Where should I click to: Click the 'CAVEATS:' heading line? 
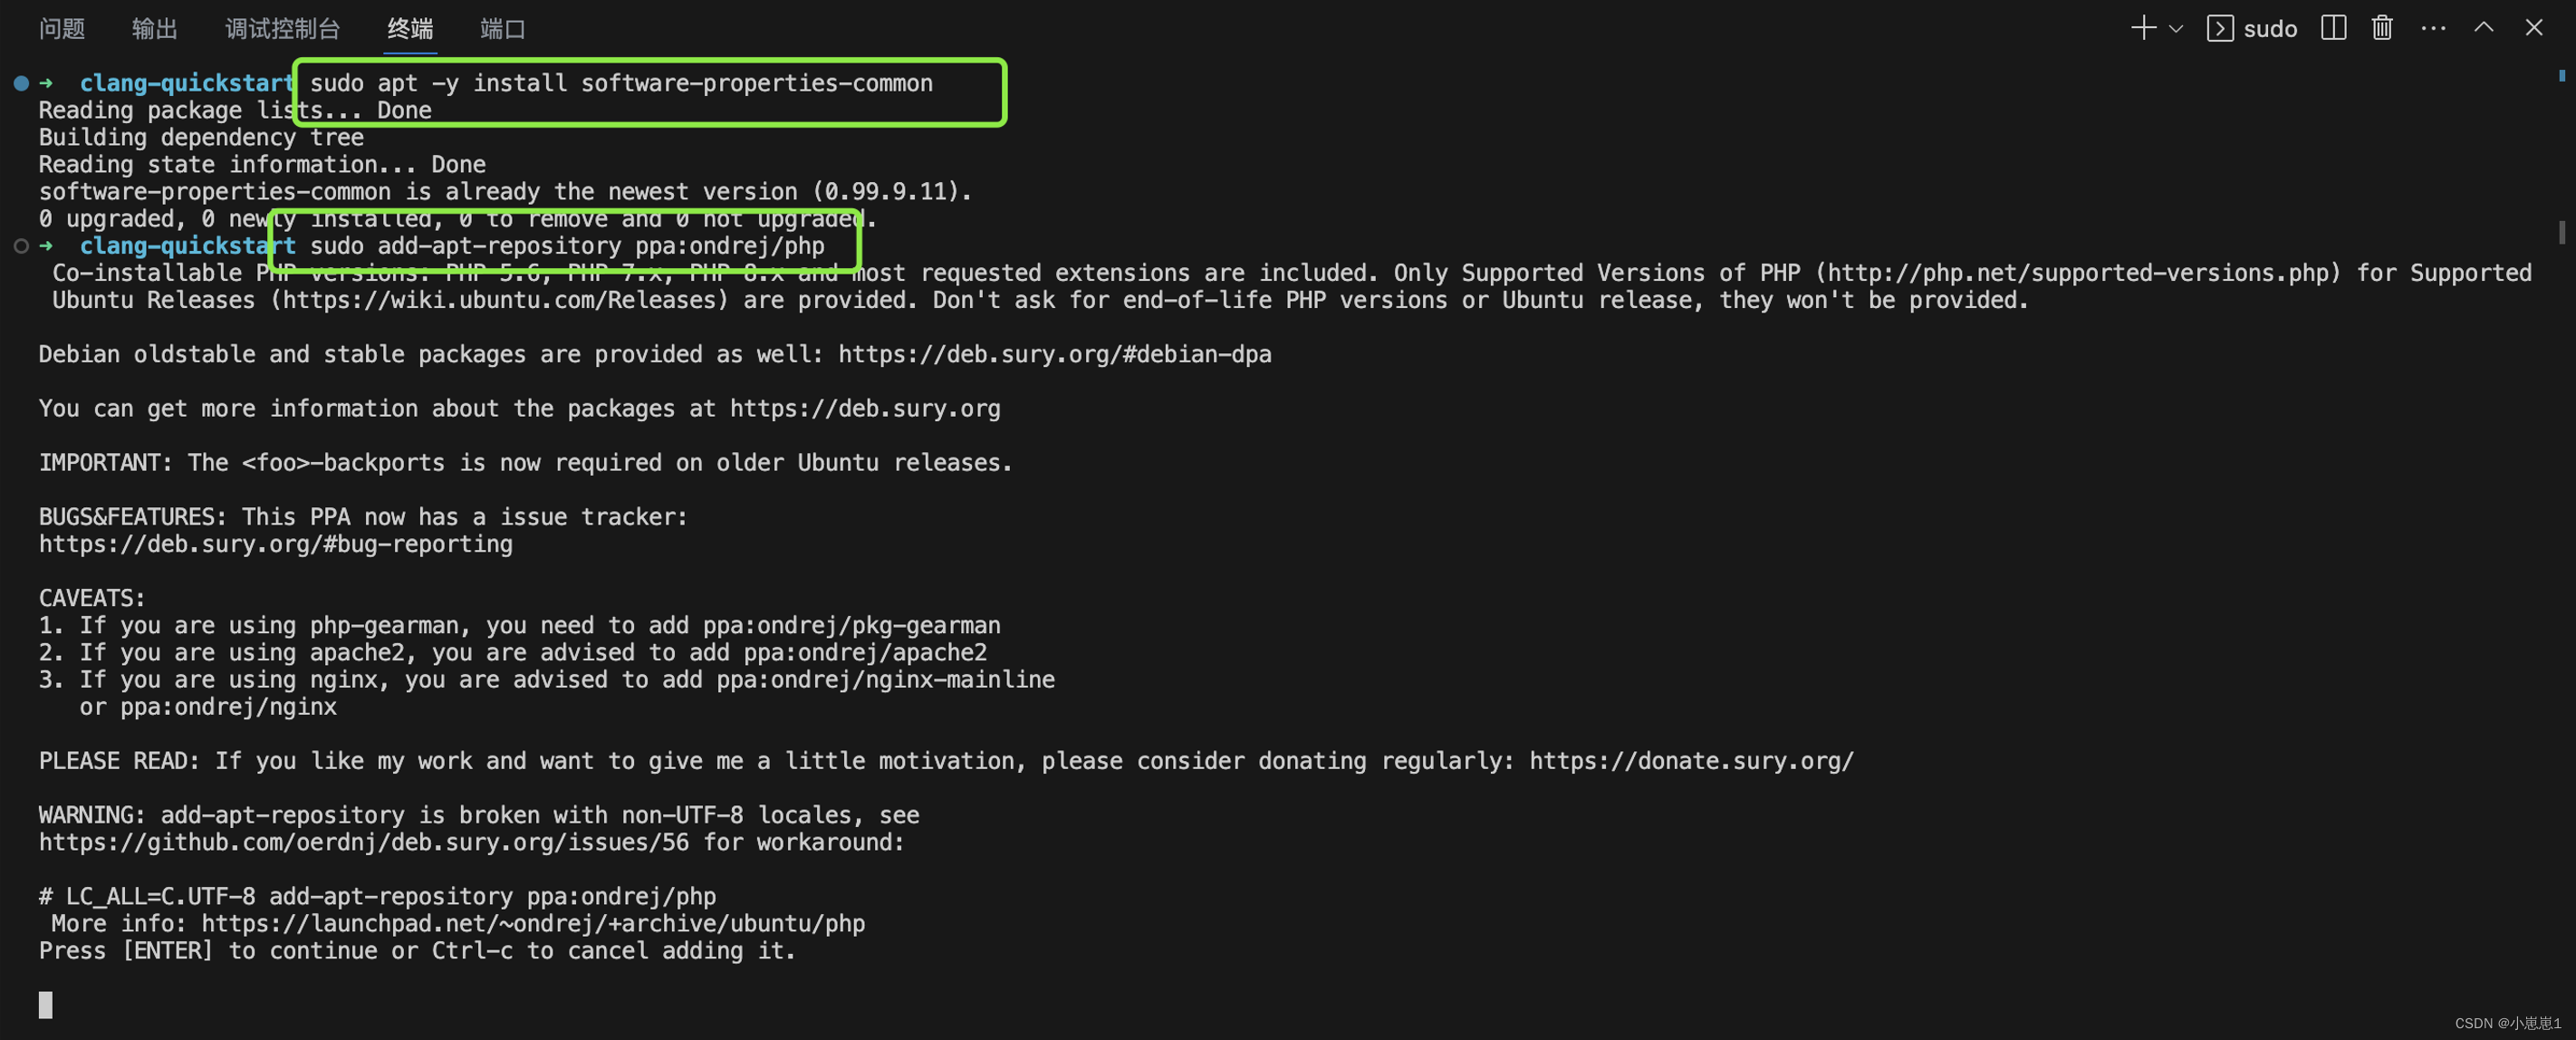pyautogui.click(x=92, y=598)
